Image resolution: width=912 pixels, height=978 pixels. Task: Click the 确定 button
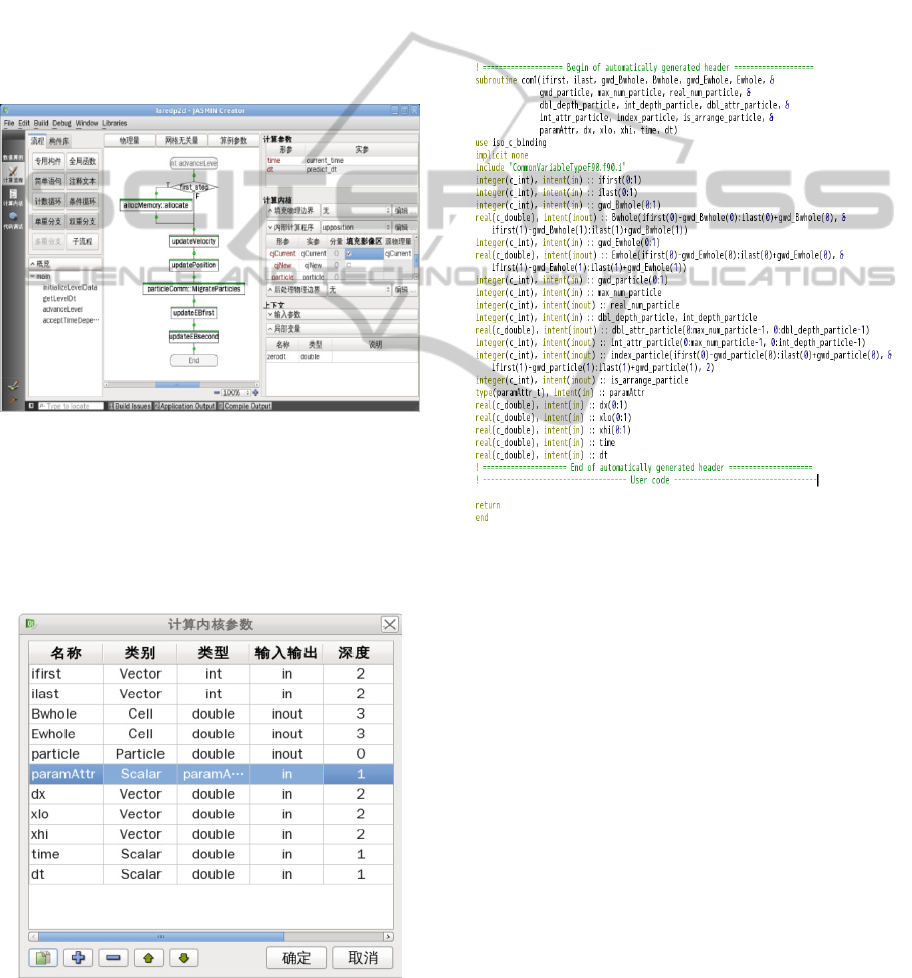point(297,957)
